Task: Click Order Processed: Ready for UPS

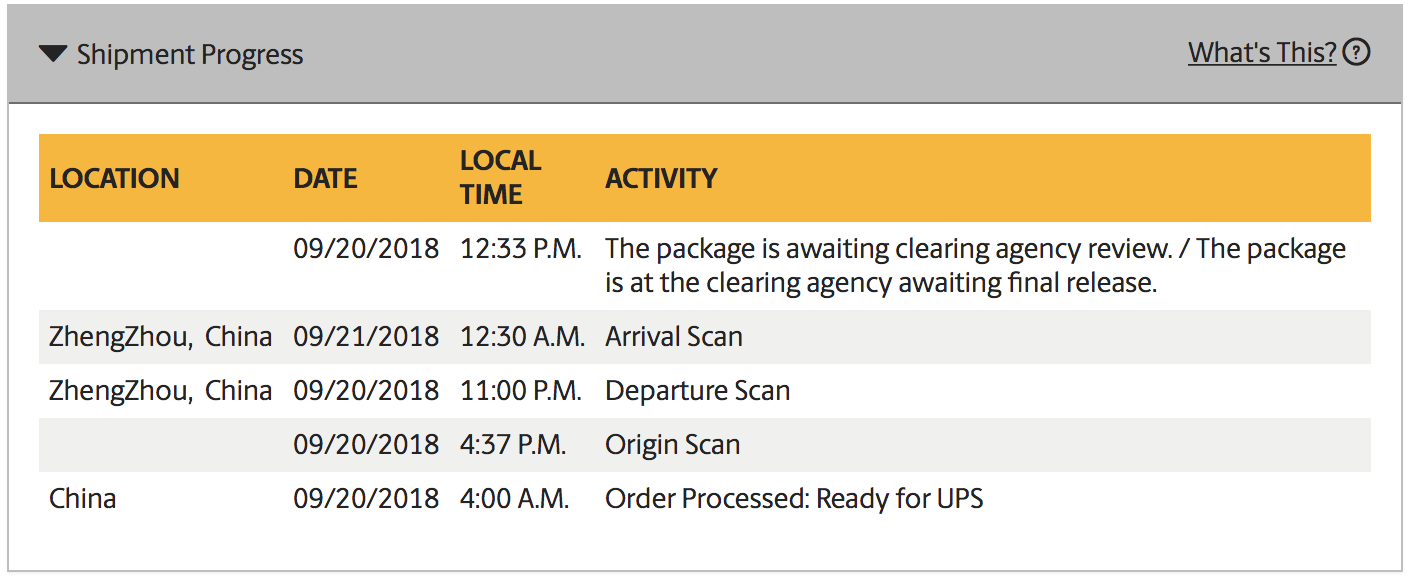Action: click(x=794, y=499)
